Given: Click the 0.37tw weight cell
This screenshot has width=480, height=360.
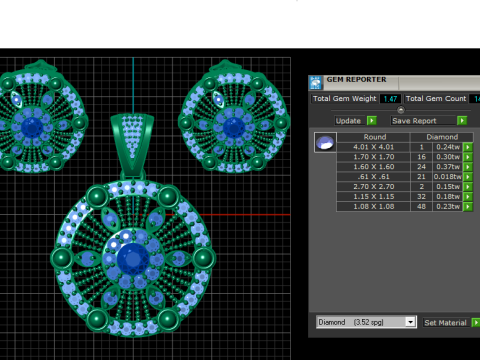Looking at the screenshot, I should [x=448, y=167].
